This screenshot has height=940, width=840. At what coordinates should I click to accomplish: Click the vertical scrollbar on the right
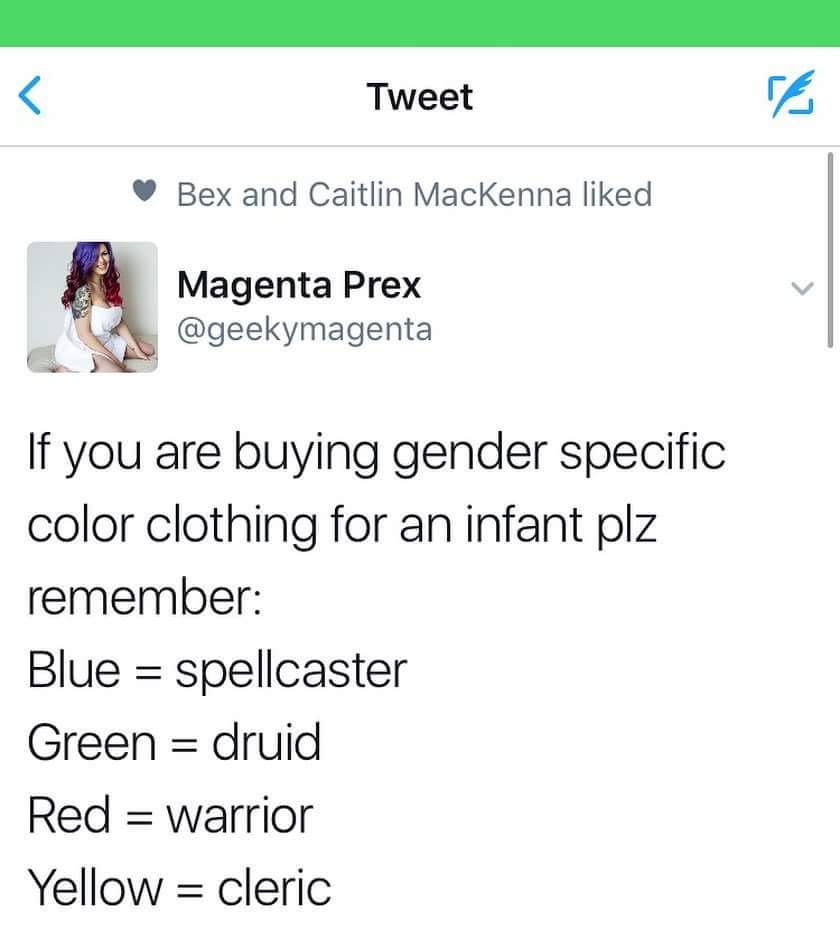pos(831,250)
